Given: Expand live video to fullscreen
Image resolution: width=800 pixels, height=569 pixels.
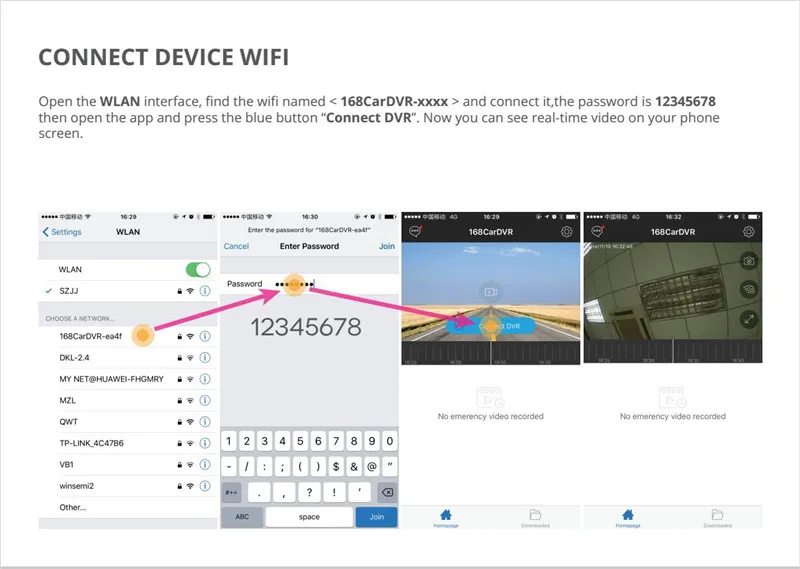Looking at the screenshot, I should click(x=748, y=319).
